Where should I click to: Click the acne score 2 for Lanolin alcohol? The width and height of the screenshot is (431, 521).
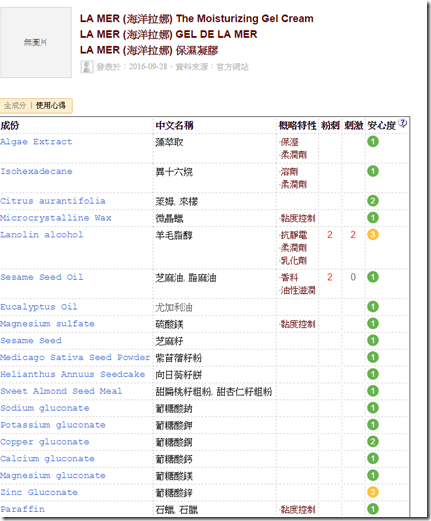tap(330, 235)
